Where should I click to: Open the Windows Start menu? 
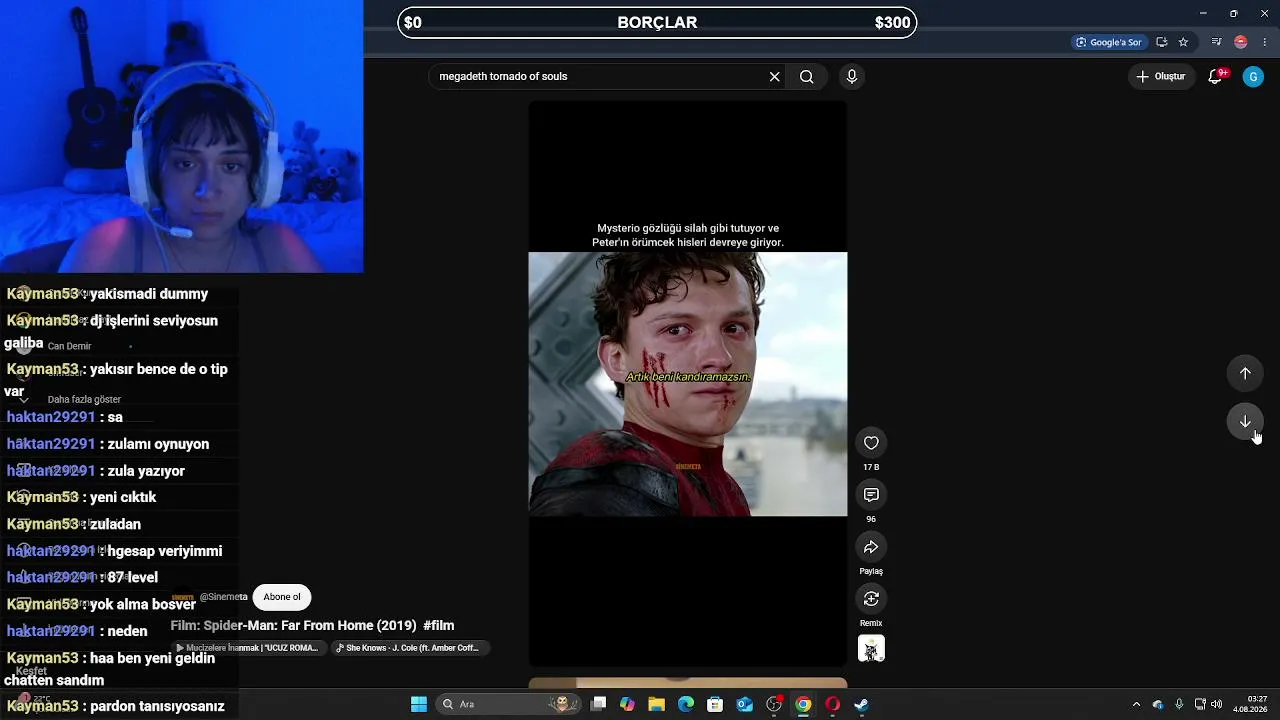(x=419, y=704)
